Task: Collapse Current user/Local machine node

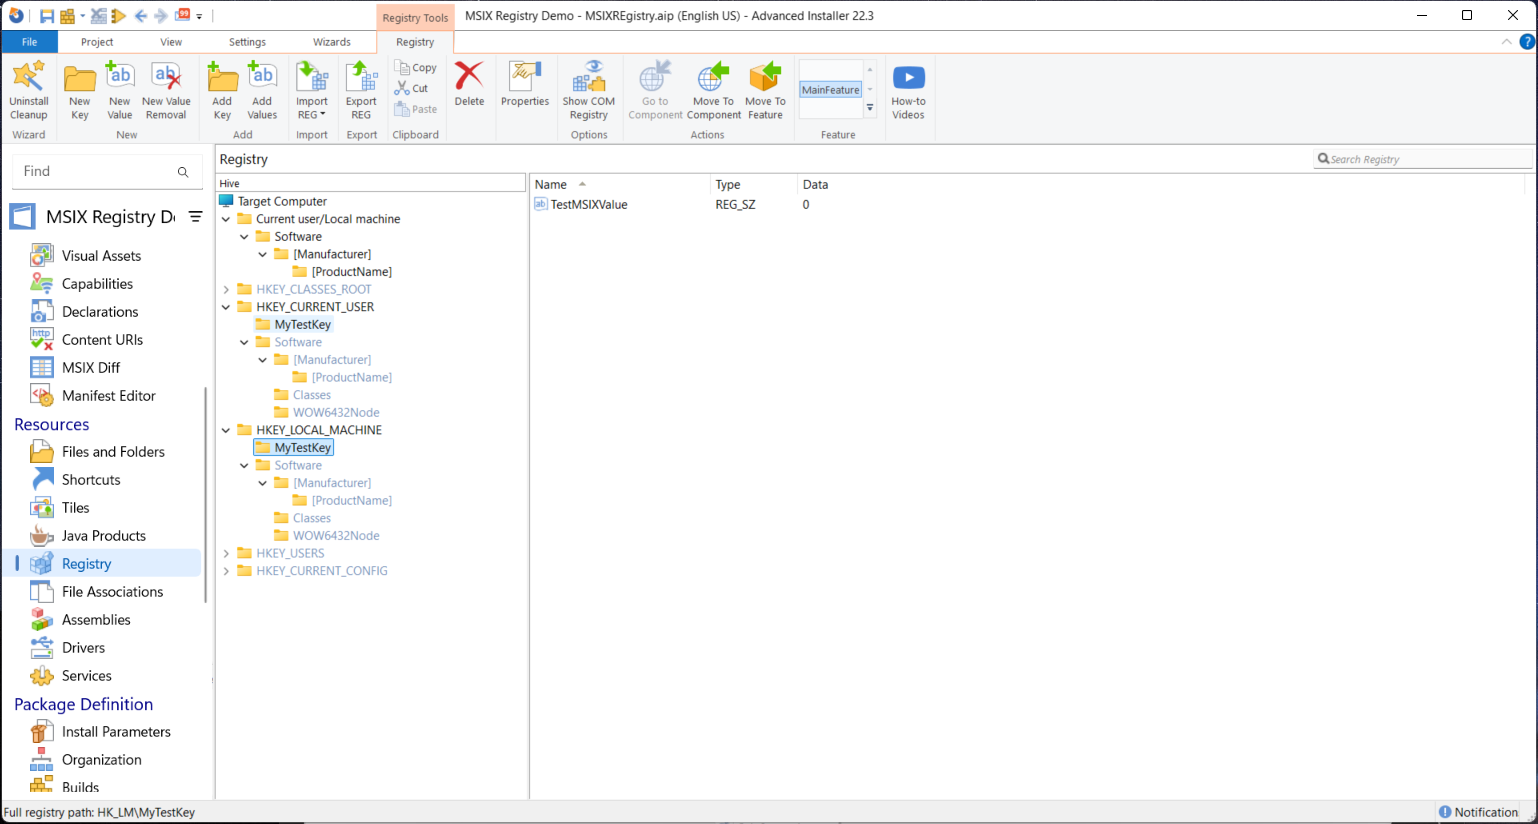Action: pyautogui.click(x=226, y=219)
